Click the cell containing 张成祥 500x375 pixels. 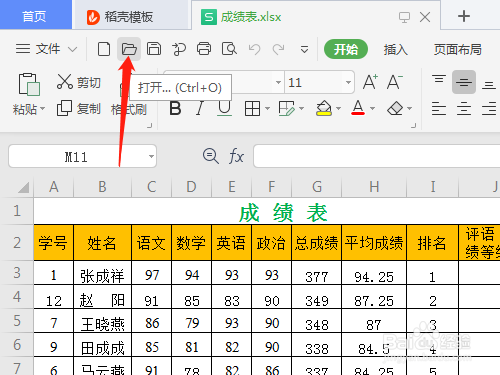103,273
